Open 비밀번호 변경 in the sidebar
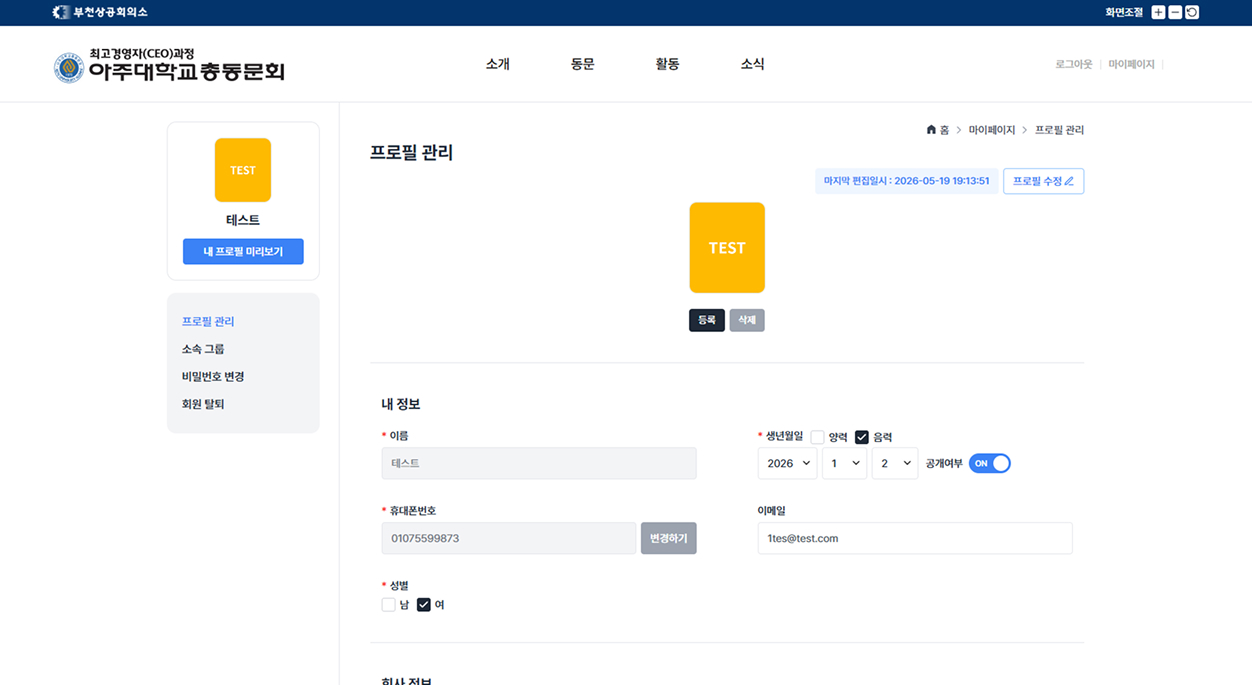 click(213, 377)
